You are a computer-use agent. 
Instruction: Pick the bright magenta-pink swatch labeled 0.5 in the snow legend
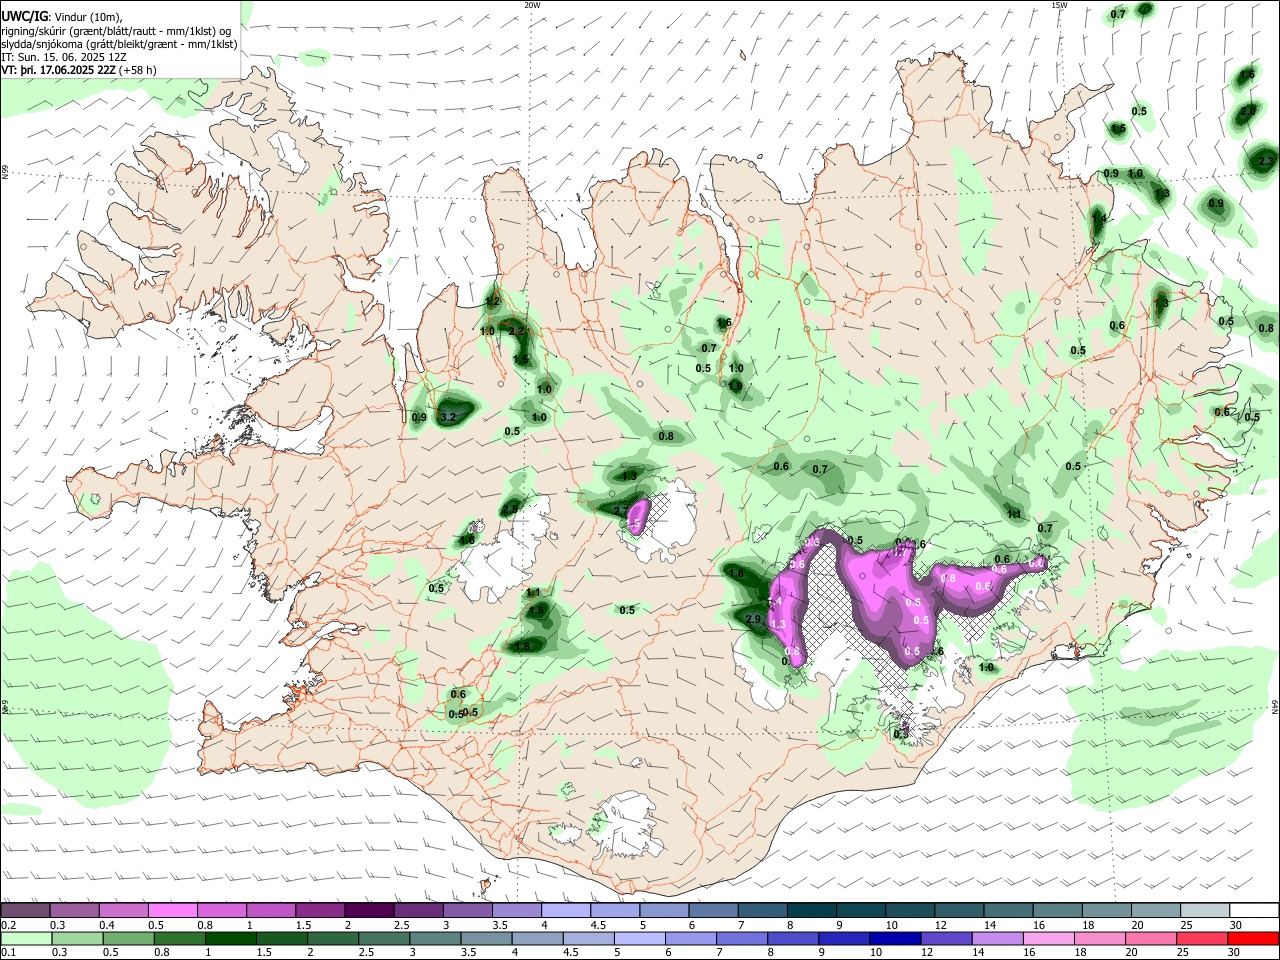(173, 911)
